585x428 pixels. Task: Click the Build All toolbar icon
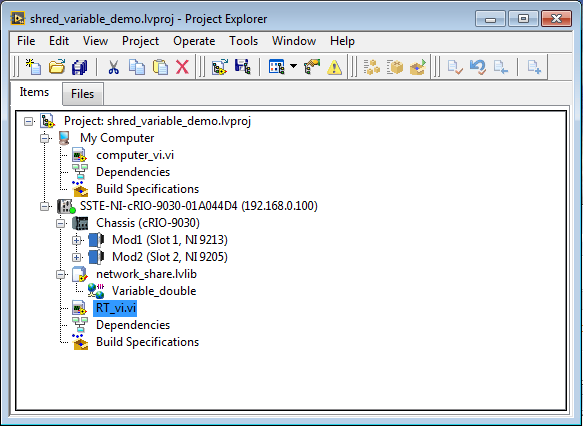[x=372, y=67]
